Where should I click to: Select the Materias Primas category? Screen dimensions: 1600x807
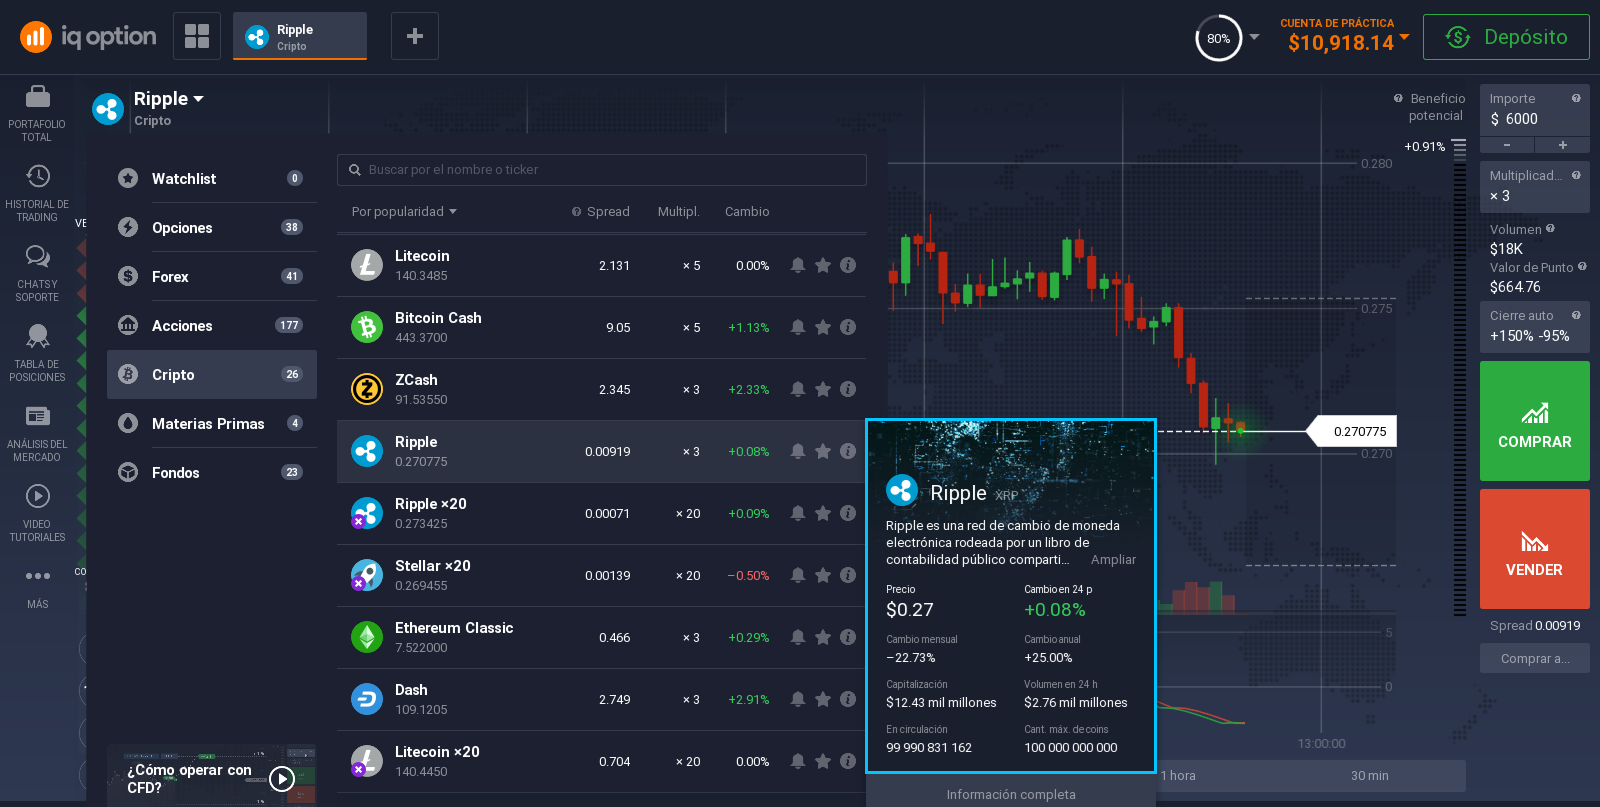(x=212, y=423)
